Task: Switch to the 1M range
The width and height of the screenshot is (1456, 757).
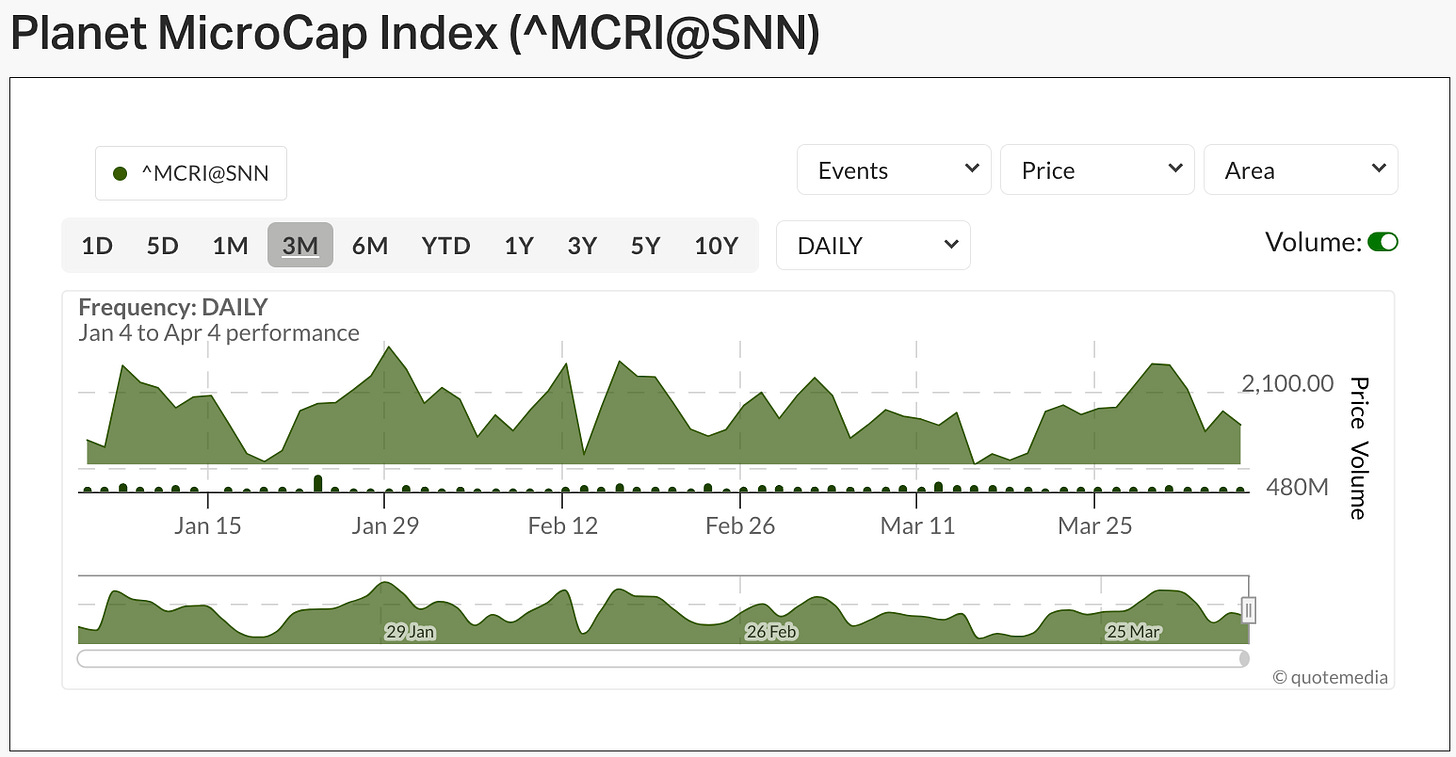Action: [230, 246]
